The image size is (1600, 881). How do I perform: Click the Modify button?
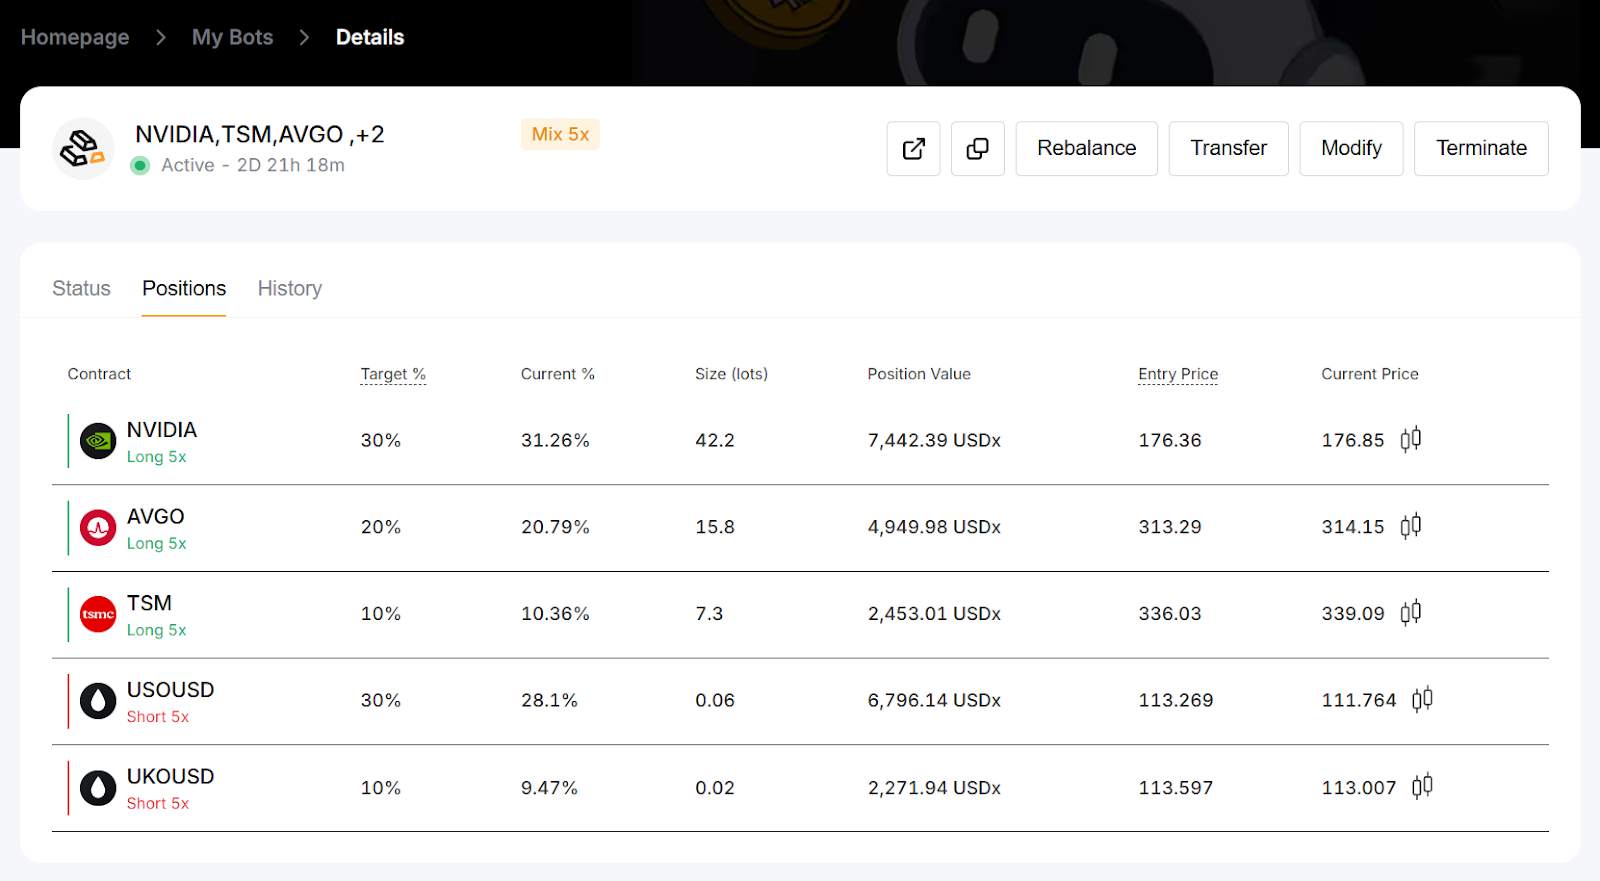click(1351, 149)
